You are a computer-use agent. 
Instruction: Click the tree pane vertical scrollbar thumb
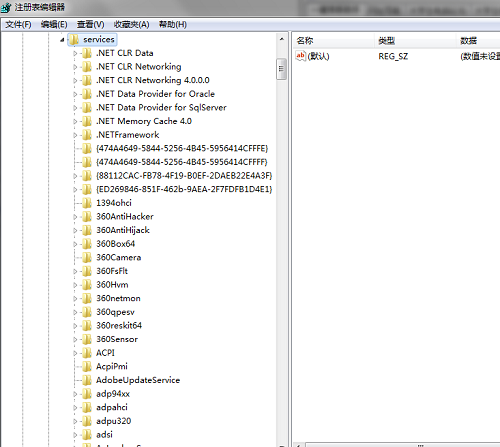[282, 69]
